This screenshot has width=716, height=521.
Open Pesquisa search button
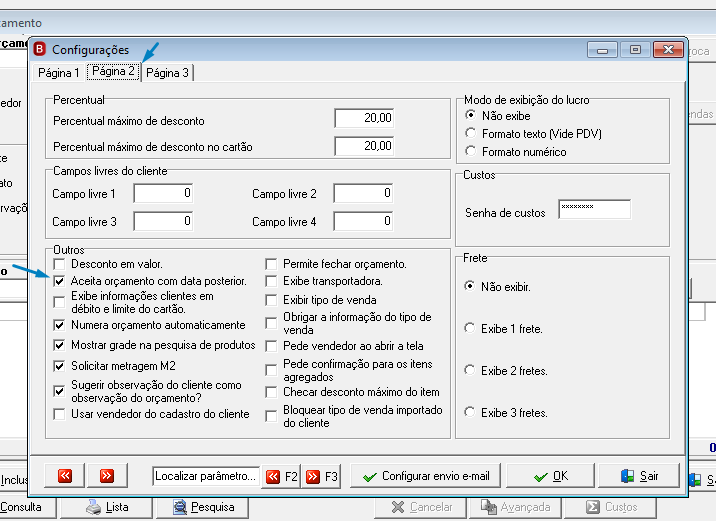coord(203,507)
